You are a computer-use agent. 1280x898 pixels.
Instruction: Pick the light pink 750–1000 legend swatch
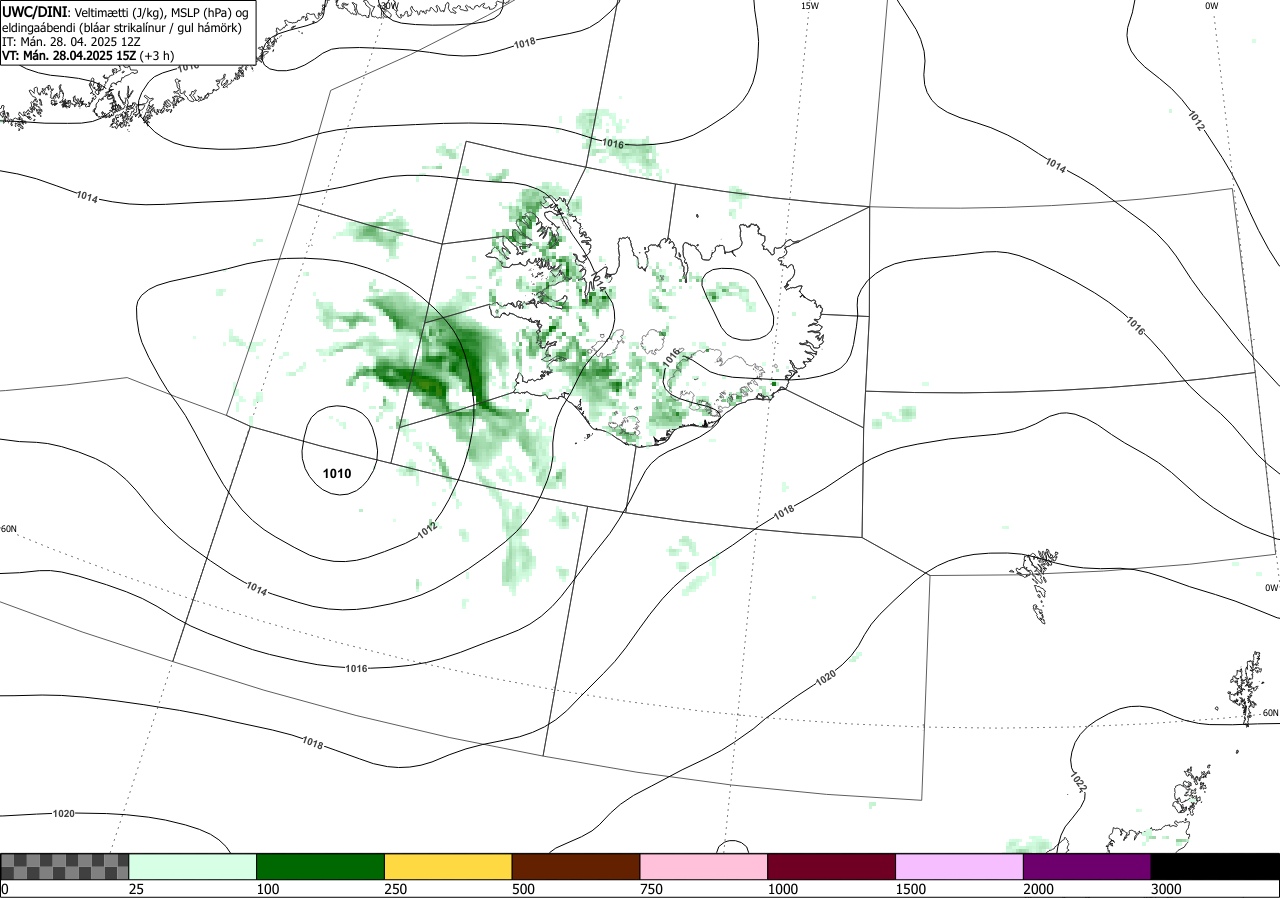(x=704, y=866)
